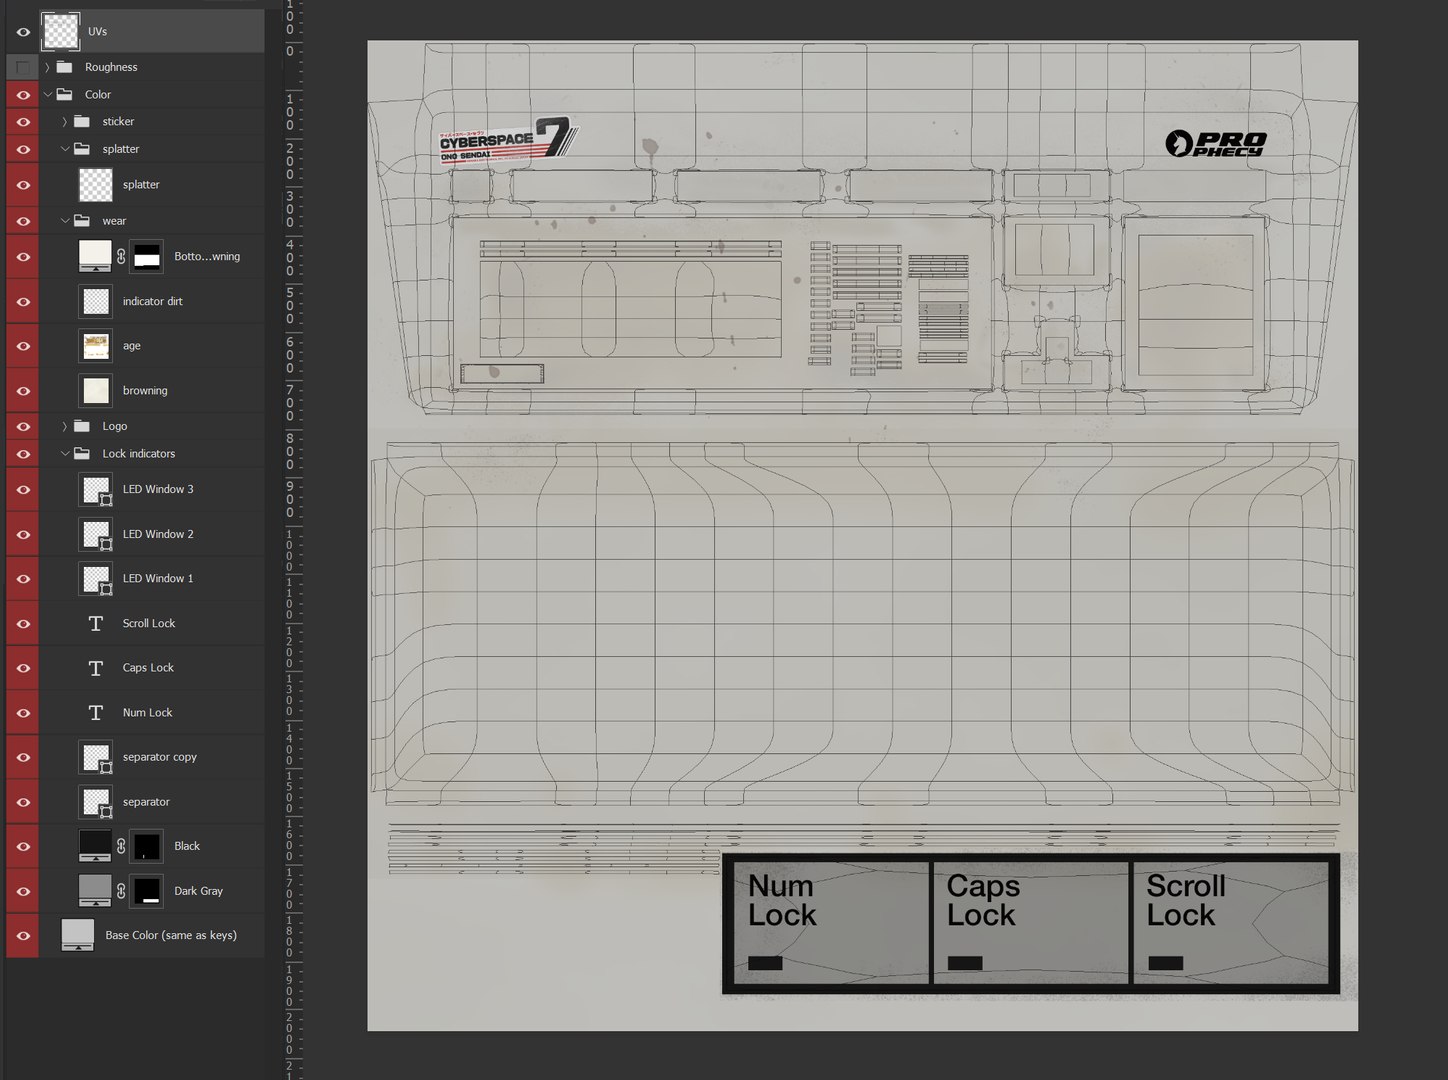Collapse the splatter group
1448x1080 pixels.
[64, 149]
